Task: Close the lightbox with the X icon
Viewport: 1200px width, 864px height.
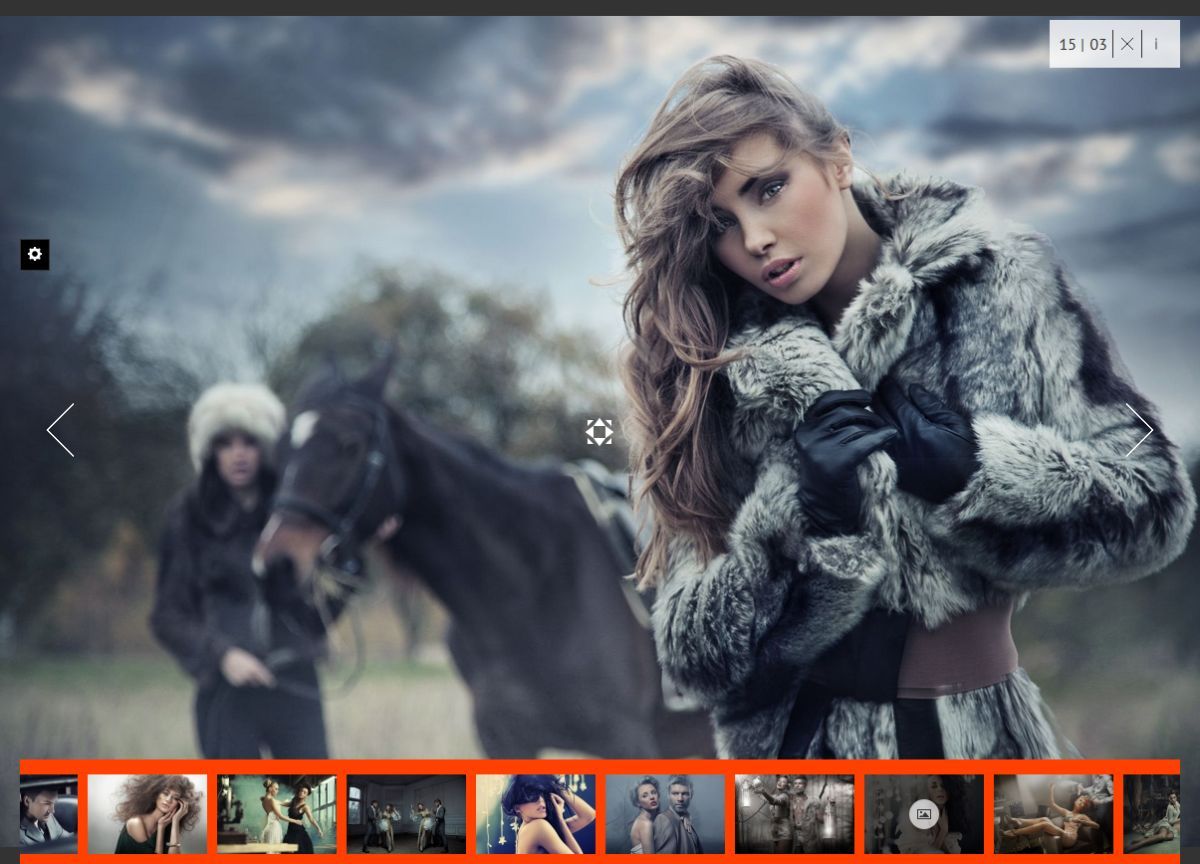Action: coord(1127,44)
